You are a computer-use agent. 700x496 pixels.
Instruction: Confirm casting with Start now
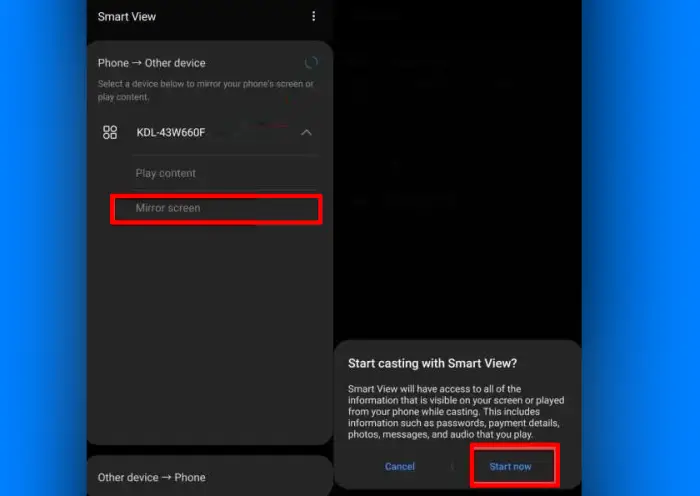[510, 467]
